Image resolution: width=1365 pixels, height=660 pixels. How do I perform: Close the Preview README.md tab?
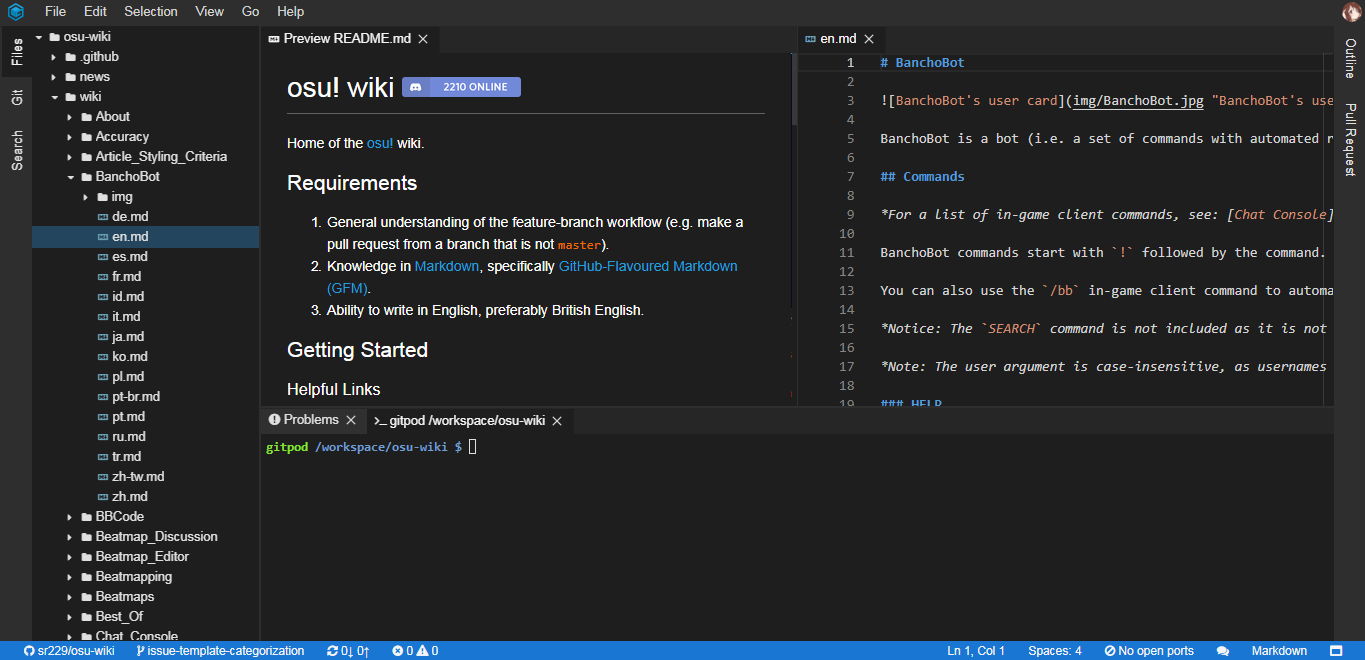423,39
